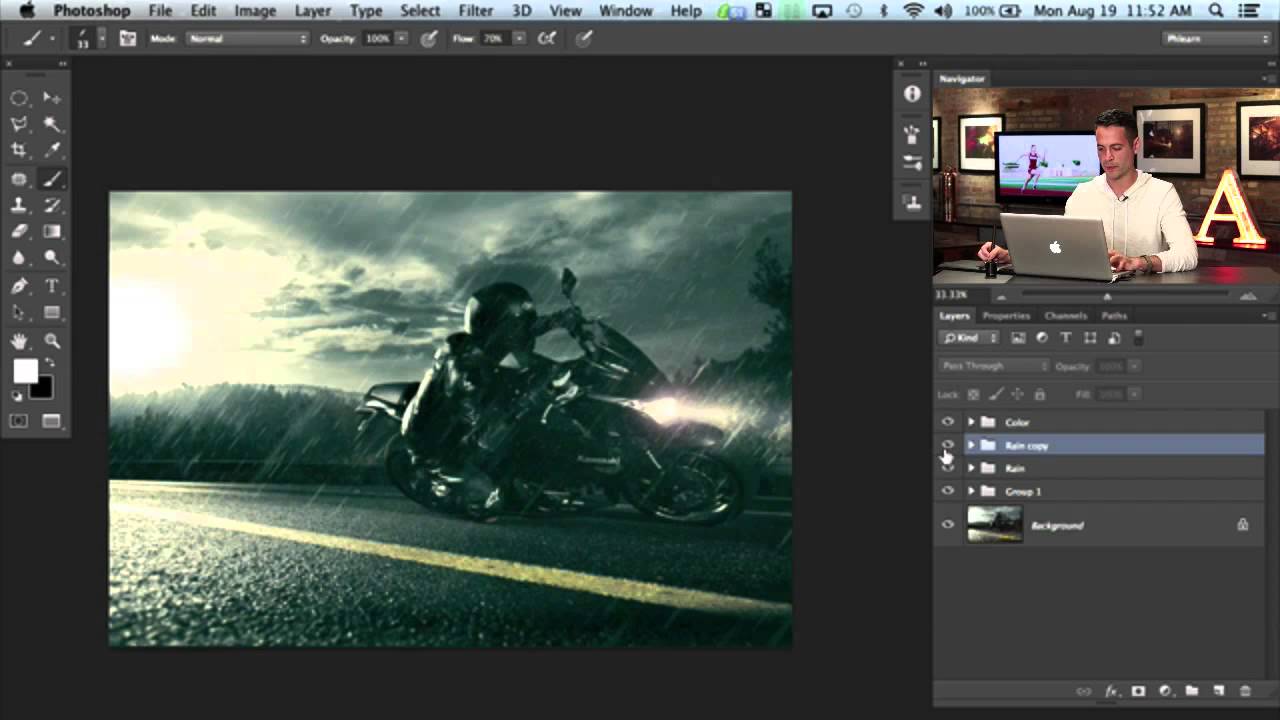Create a new group folder
1280x720 pixels.
1192,691
